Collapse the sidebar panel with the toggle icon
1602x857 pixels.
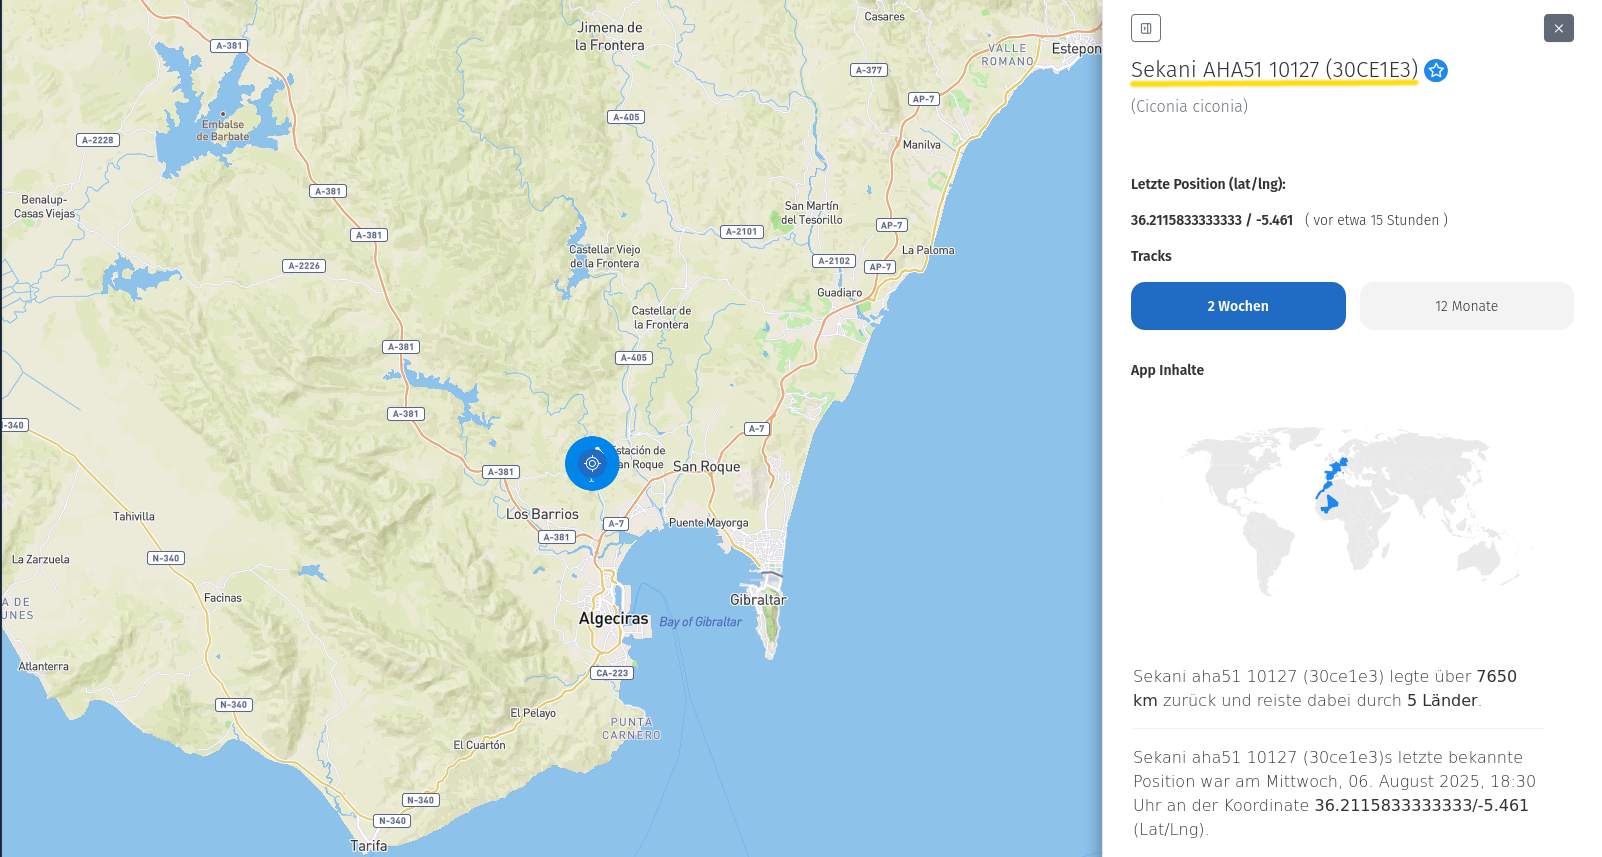[x=1145, y=28]
